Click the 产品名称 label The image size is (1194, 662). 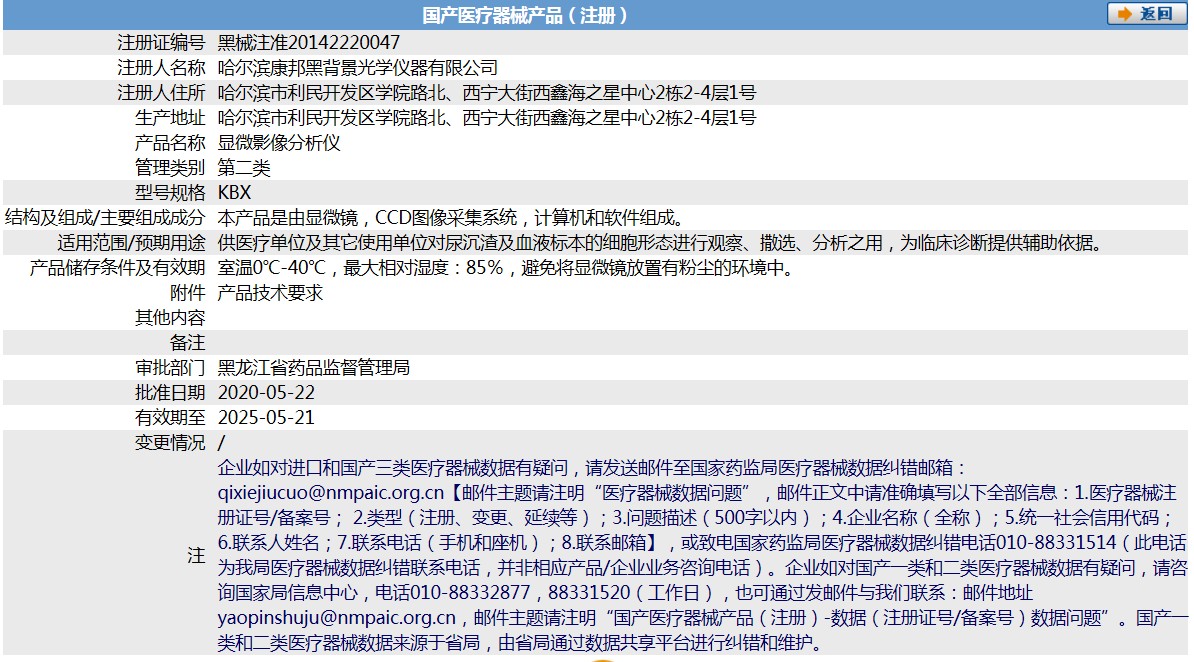tap(170, 143)
